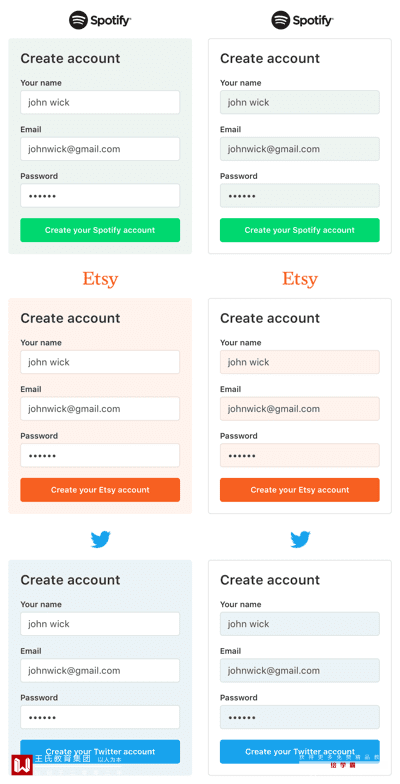Click the Spotify logo above the white form
The height and width of the screenshot is (784, 400).
[302, 20]
